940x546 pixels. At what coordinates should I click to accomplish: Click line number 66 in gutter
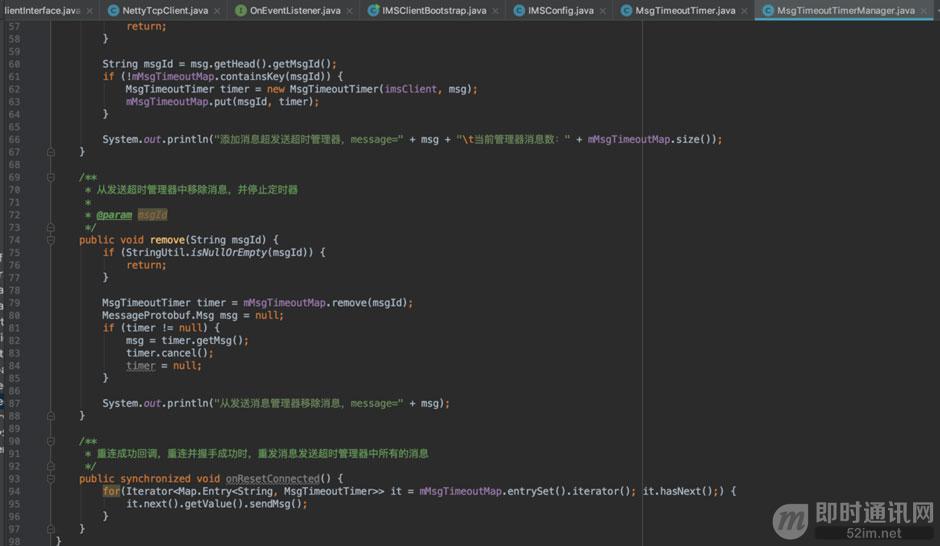tap(14, 140)
